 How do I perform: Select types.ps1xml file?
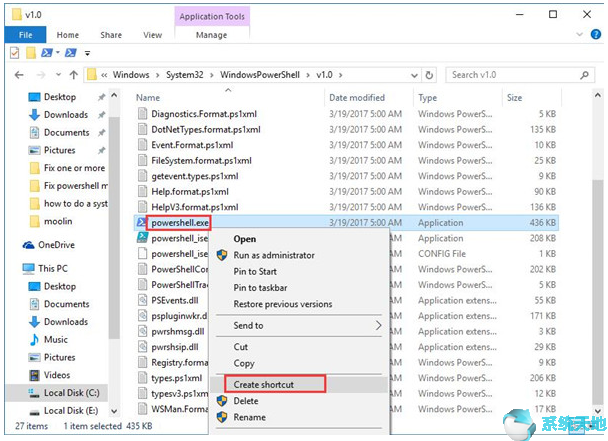(x=176, y=378)
